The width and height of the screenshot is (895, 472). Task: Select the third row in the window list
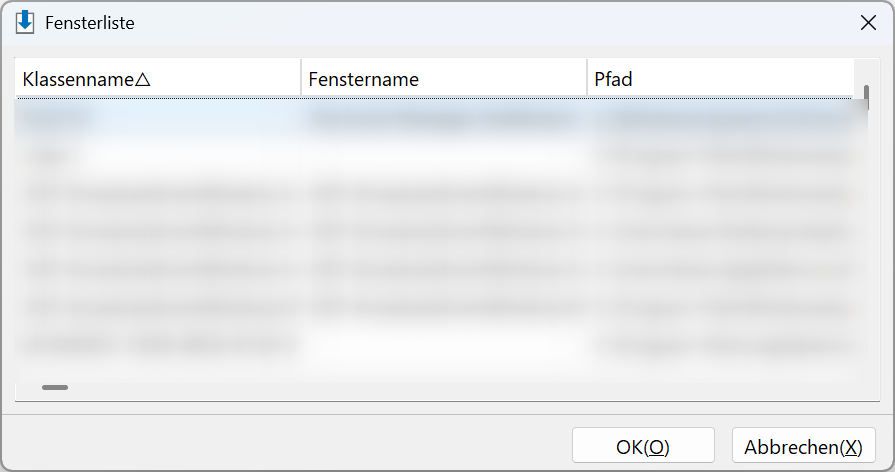(x=434, y=194)
